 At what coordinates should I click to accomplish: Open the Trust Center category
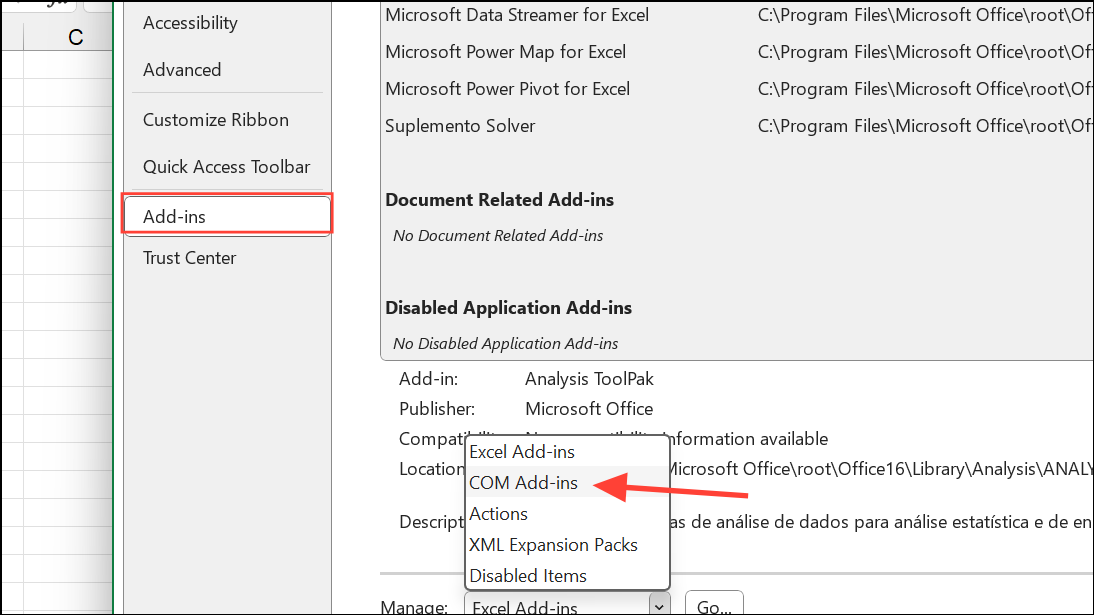tap(189, 257)
